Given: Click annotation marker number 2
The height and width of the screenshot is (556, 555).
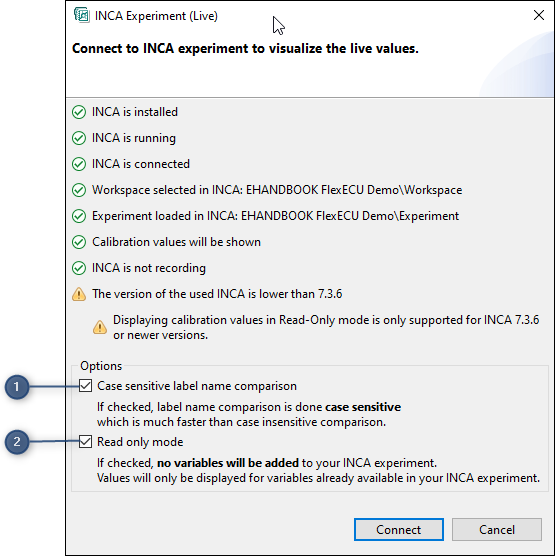Looking at the screenshot, I should point(17,442).
